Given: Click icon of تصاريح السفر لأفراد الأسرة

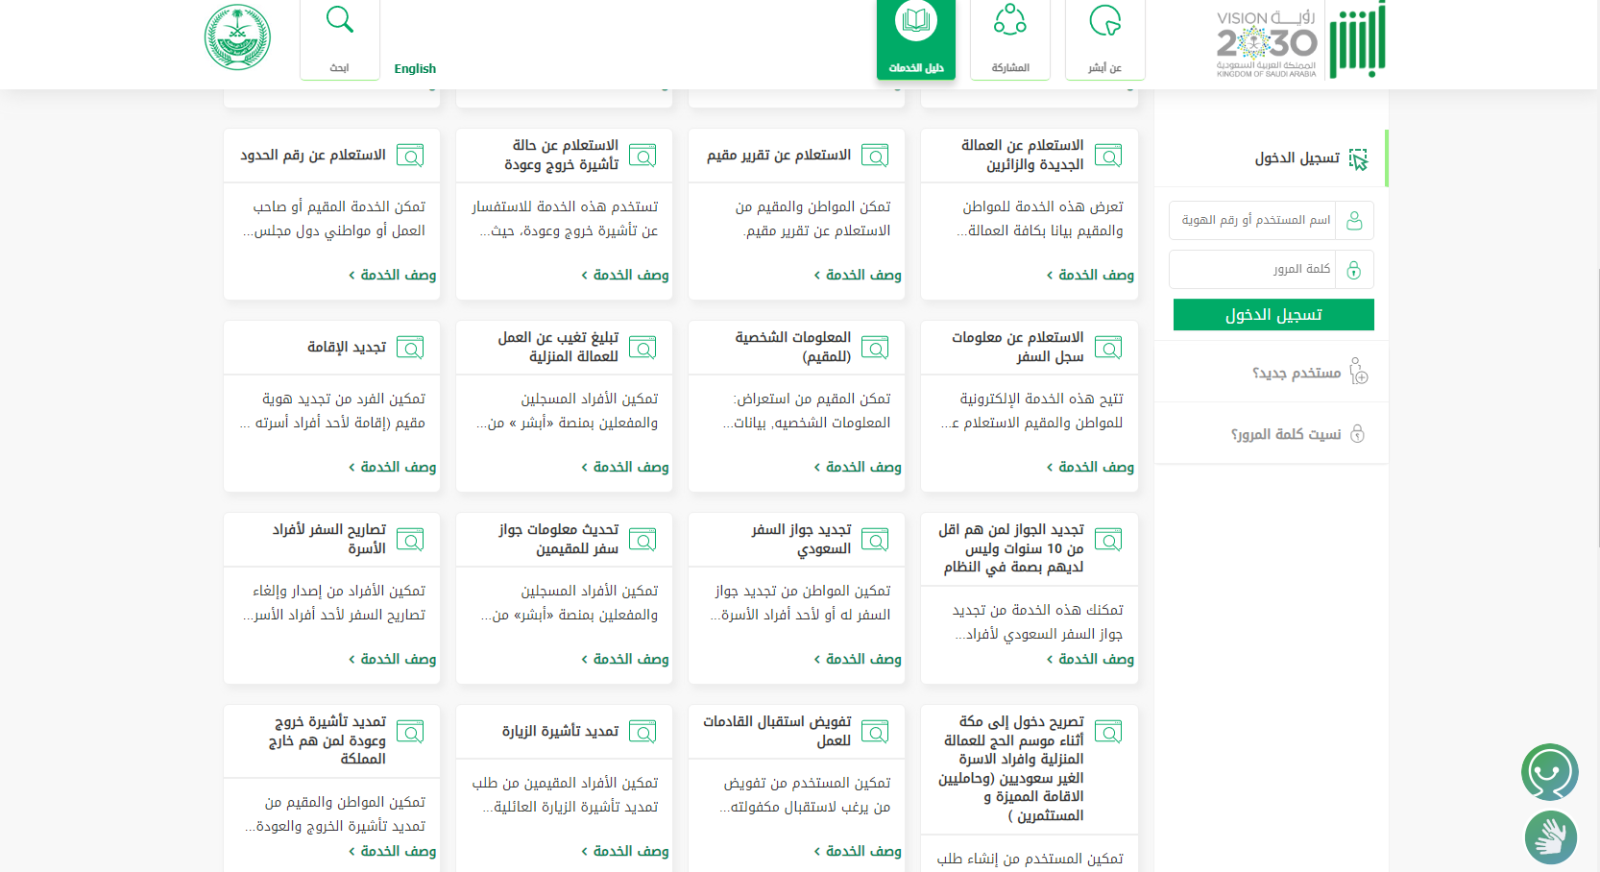Looking at the screenshot, I should tap(410, 540).
